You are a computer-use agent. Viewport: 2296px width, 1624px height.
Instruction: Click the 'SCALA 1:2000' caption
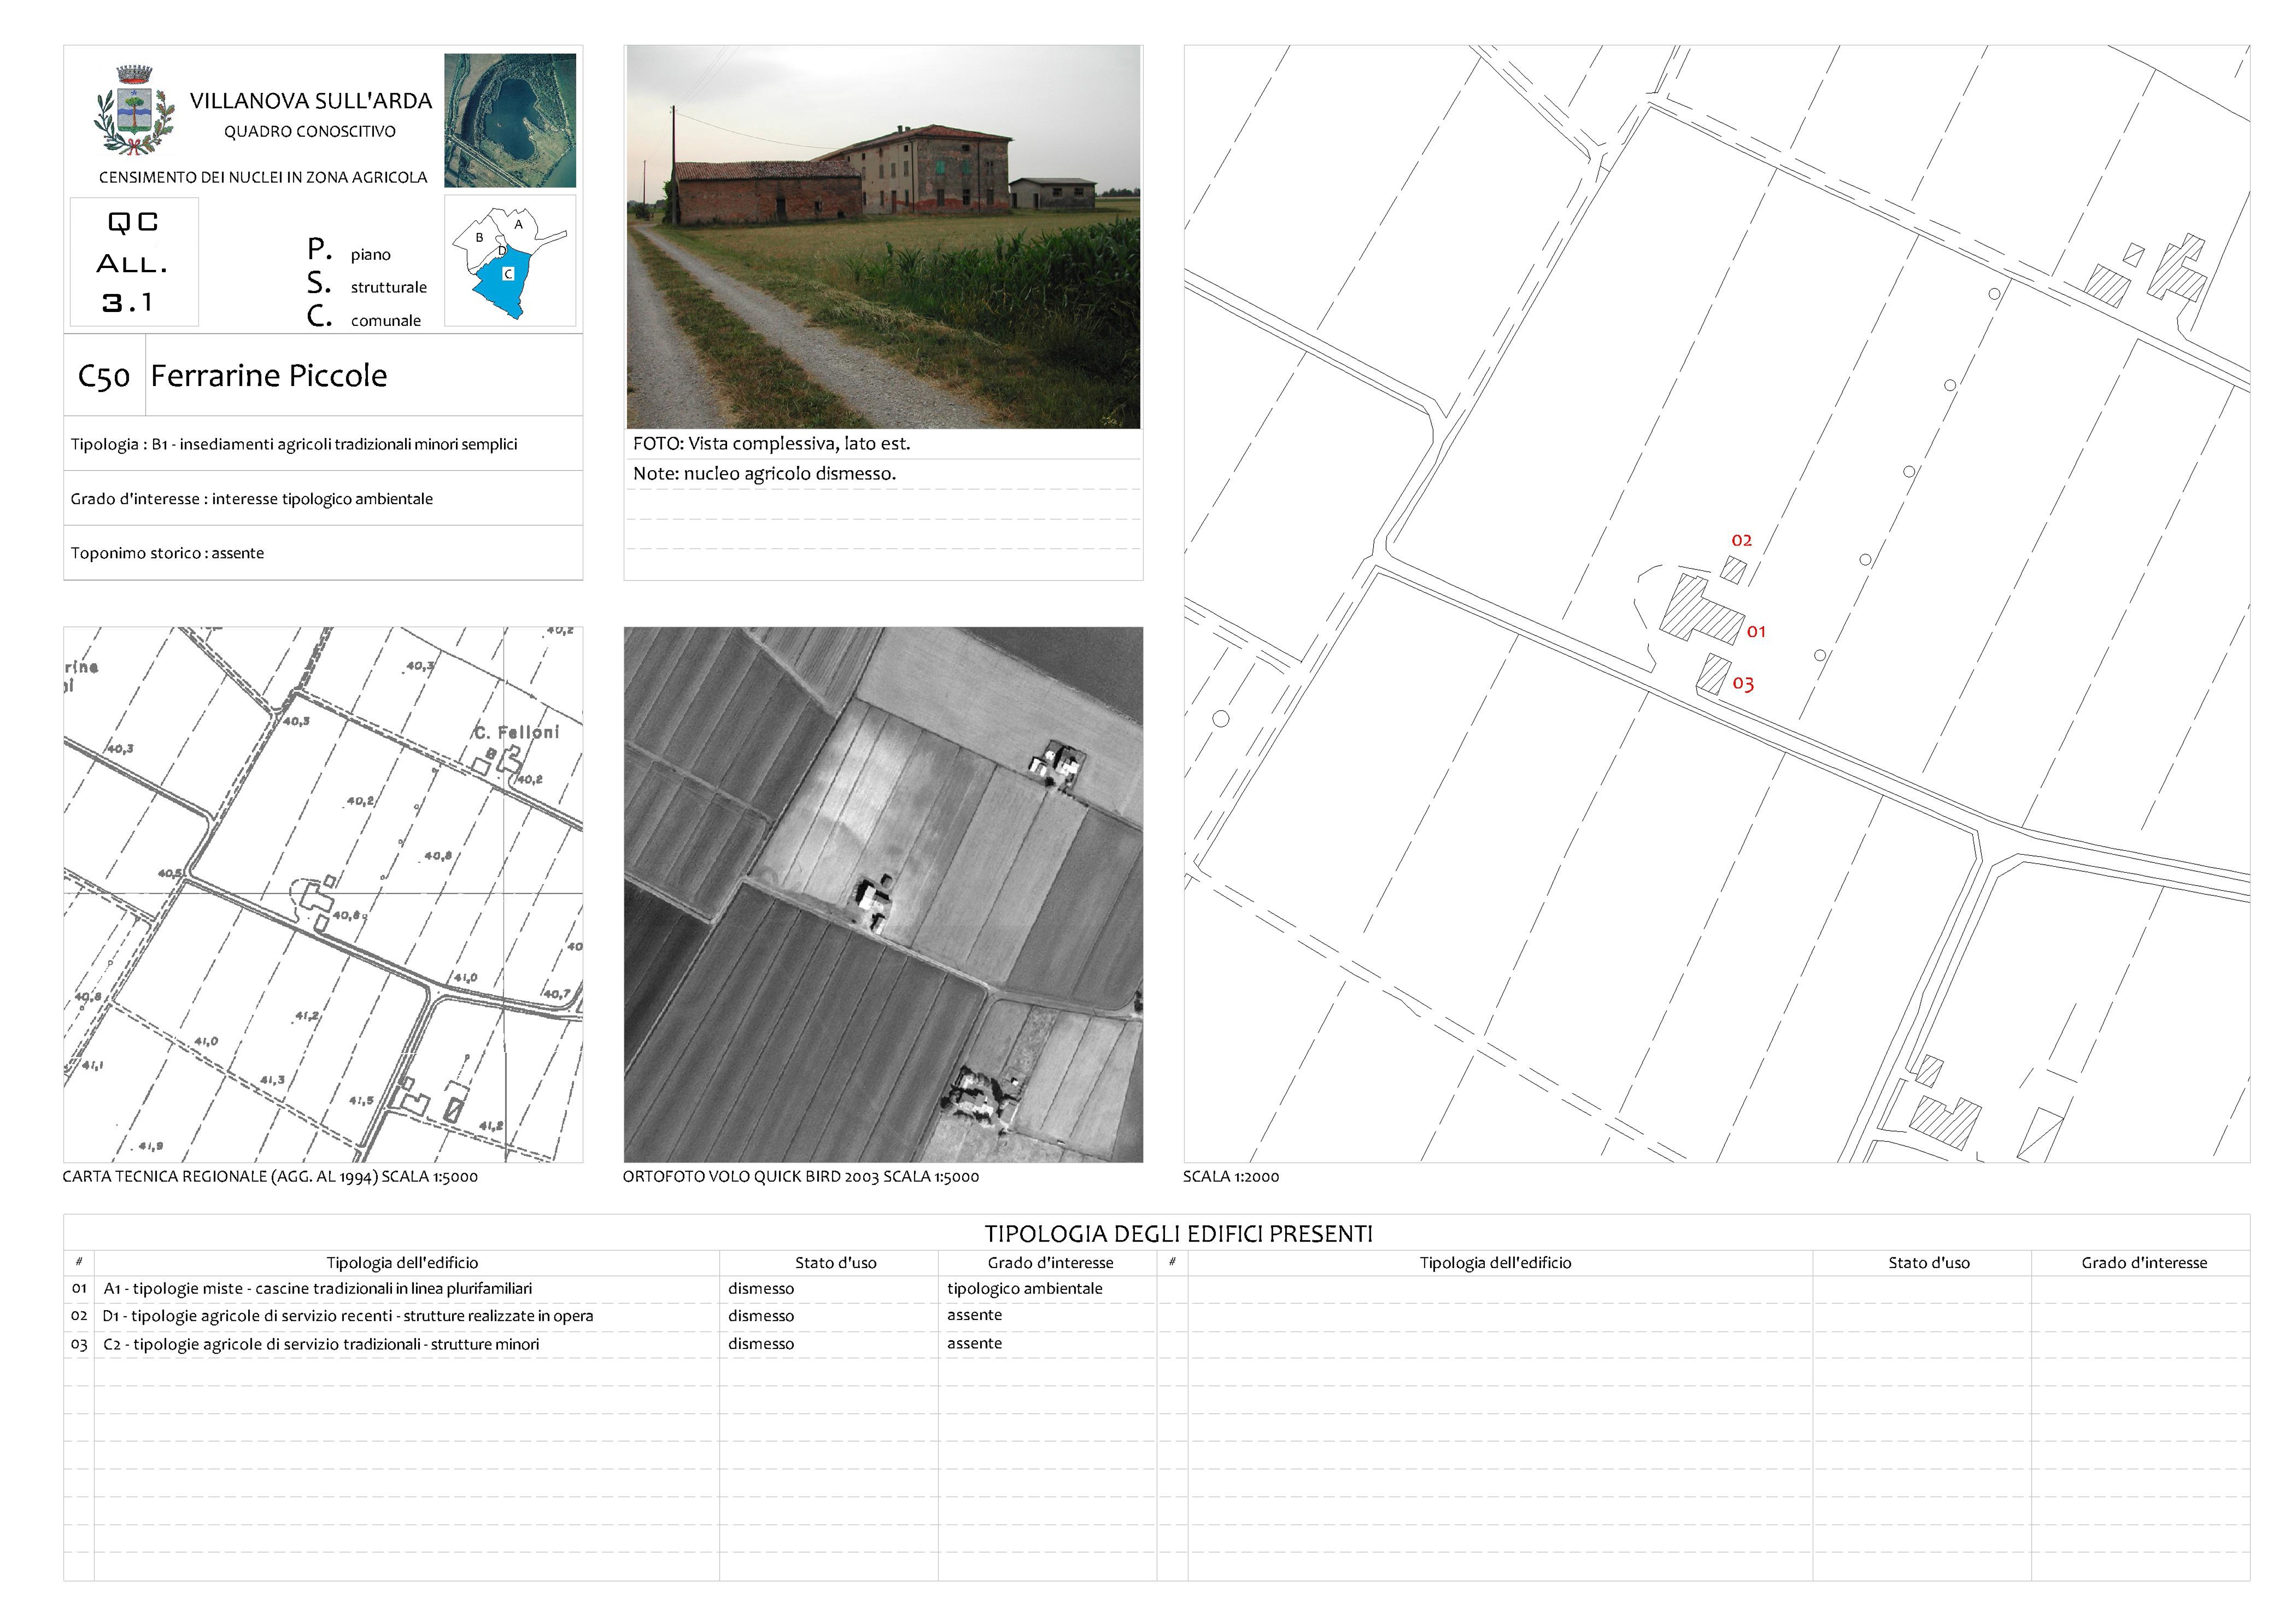(x=1231, y=1177)
